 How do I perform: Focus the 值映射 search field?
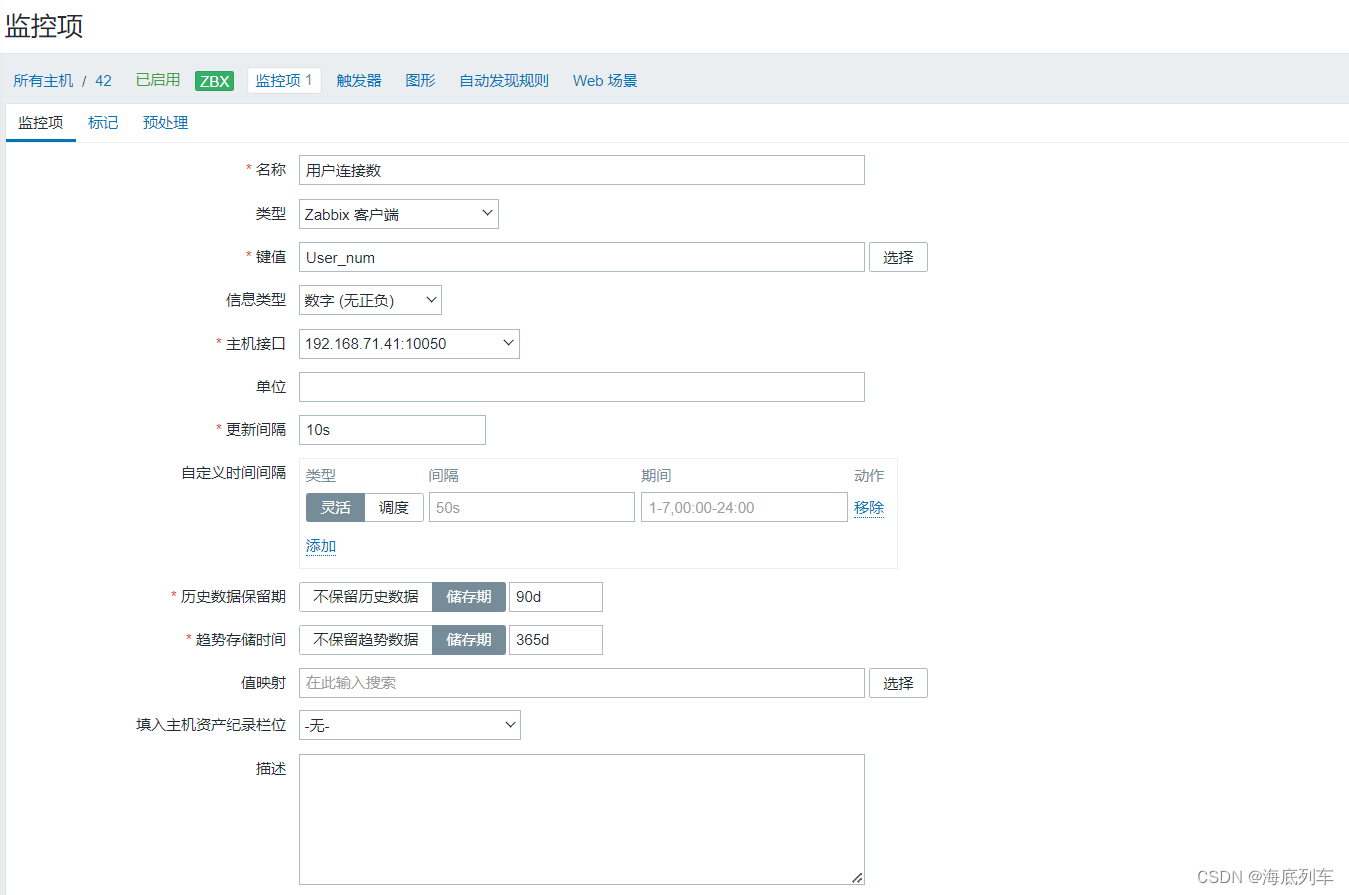click(582, 683)
